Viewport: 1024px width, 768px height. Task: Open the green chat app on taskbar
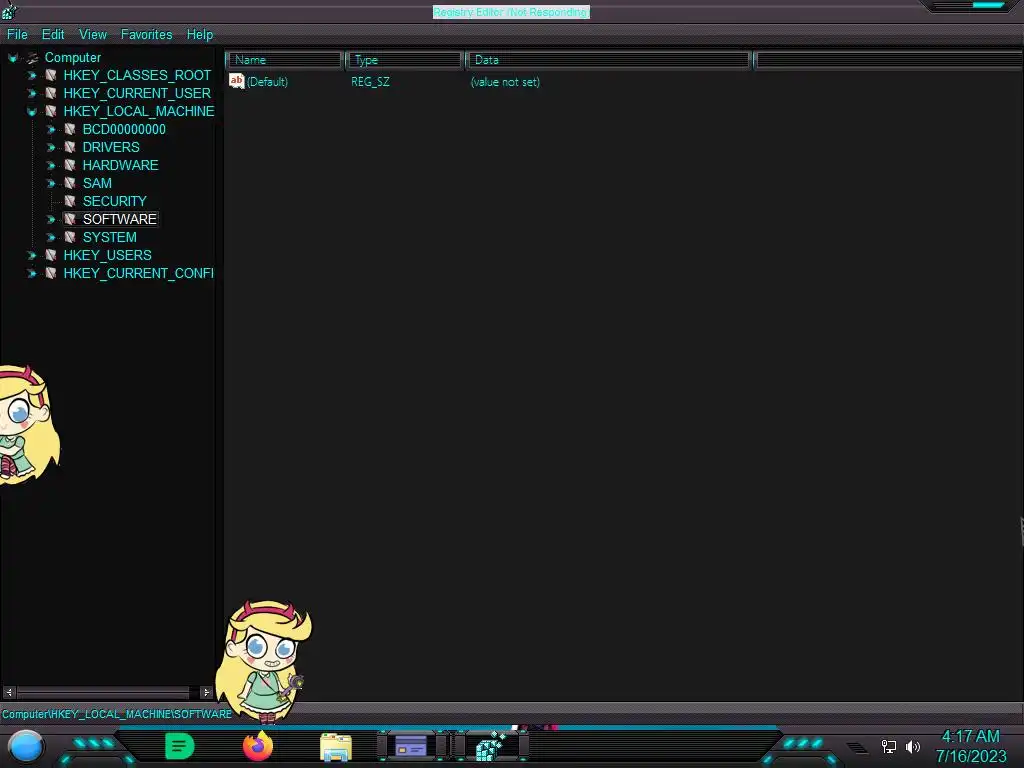[x=180, y=746]
